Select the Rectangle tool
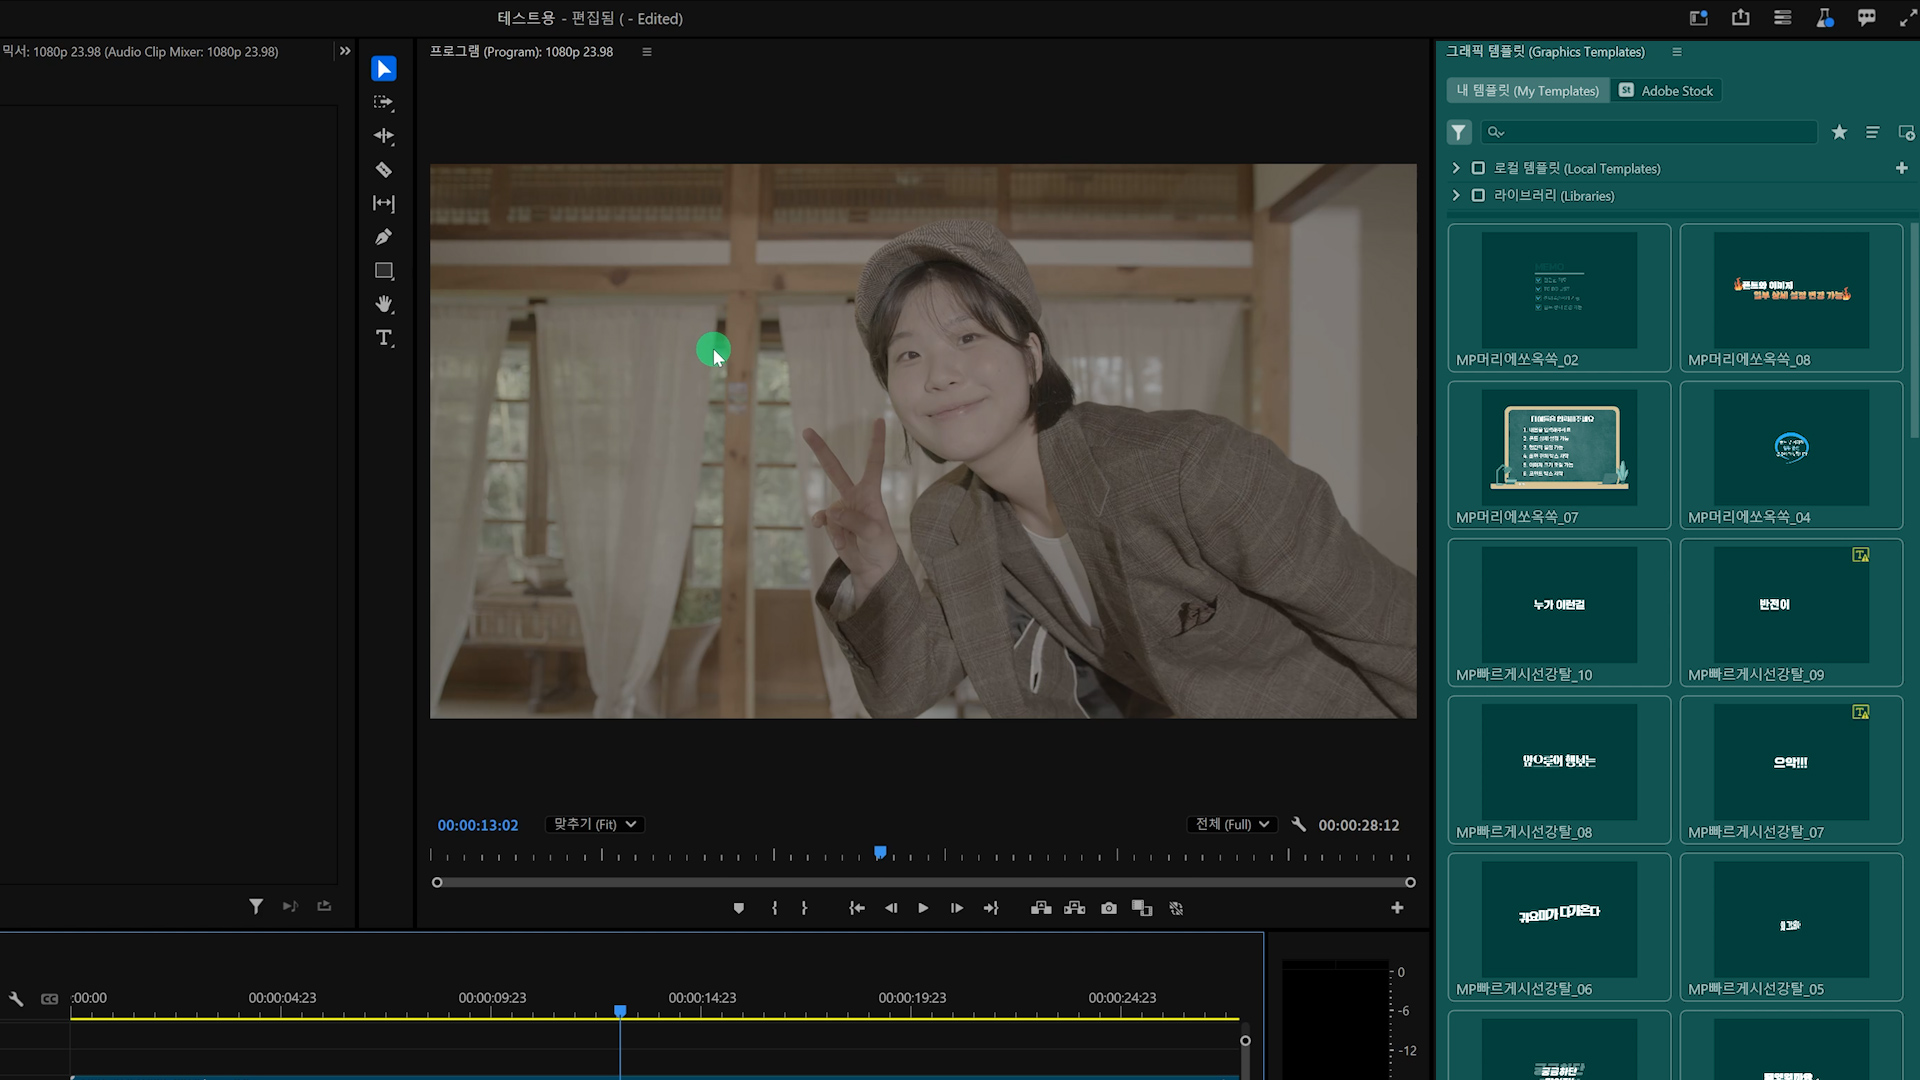1920x1080 pixels. tap(384, 271)
